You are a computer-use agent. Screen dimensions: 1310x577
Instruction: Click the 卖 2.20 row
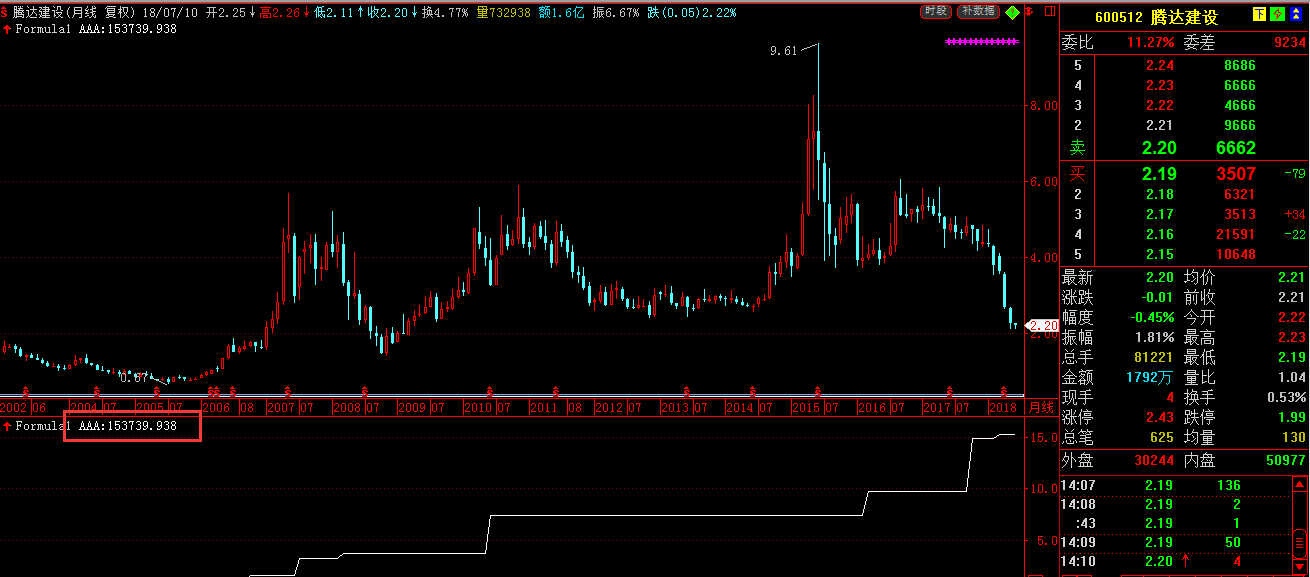point(1185,147)
